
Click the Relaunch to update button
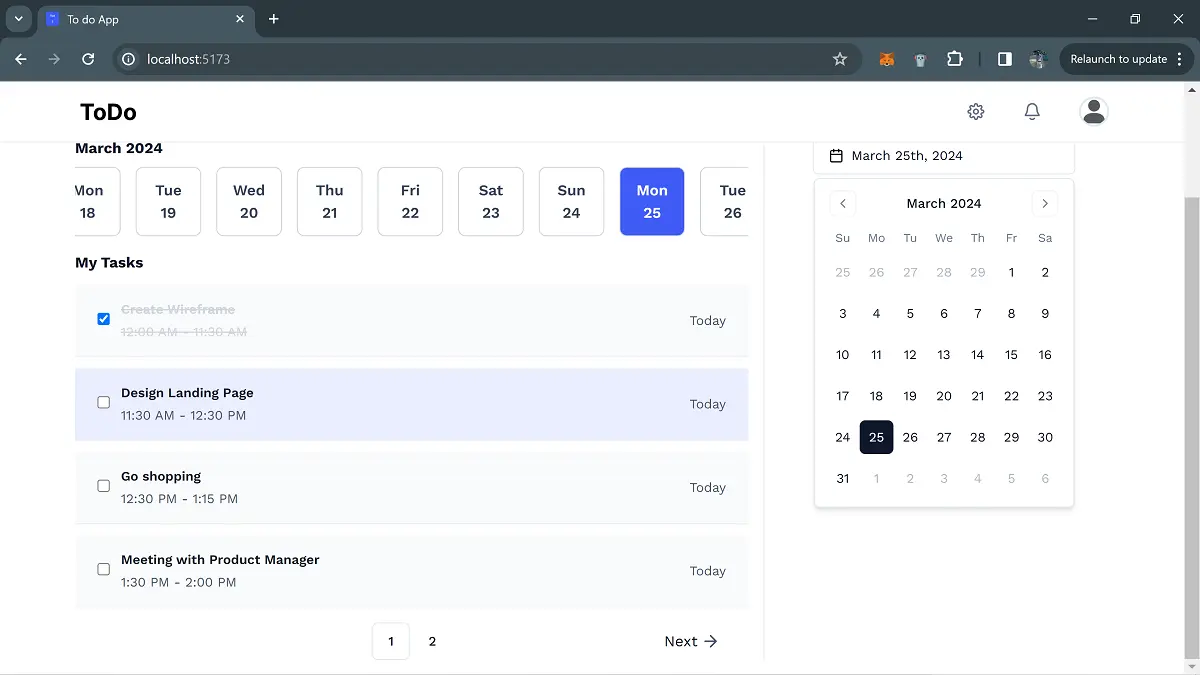tap(1120, 59)
